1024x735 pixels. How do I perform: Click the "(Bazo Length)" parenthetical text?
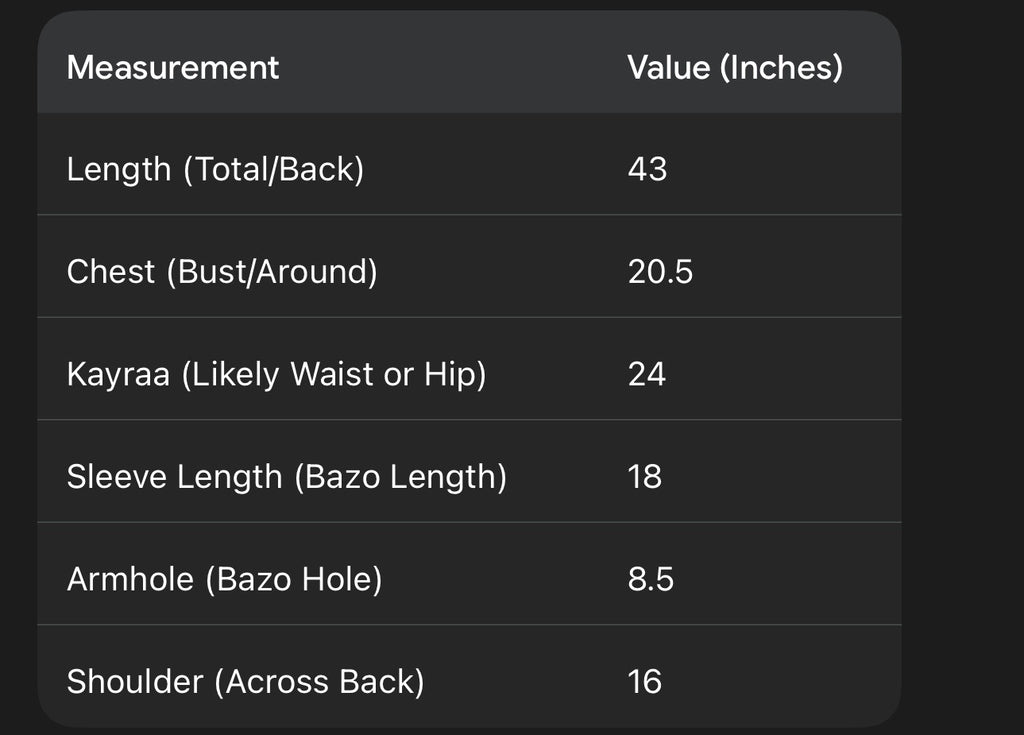pos(400,477)
